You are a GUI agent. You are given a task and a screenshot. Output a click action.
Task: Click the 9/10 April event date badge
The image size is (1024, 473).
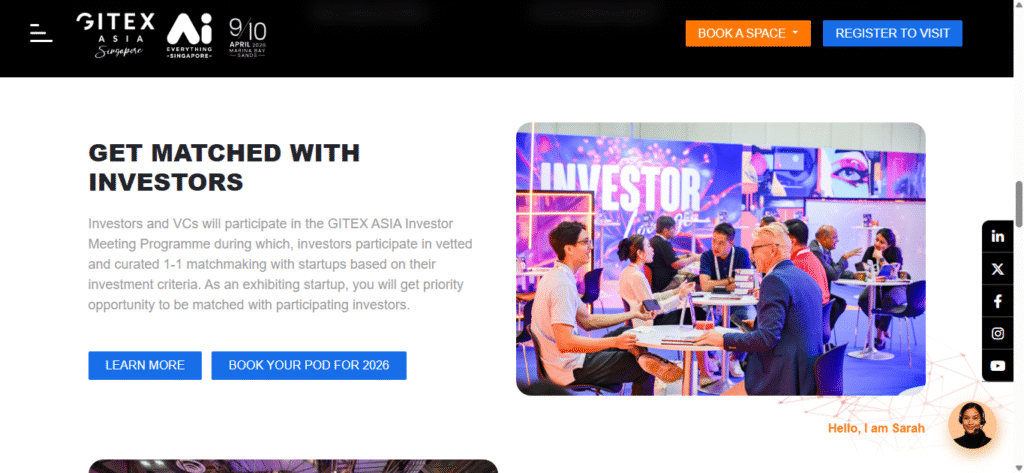[248, 37]
